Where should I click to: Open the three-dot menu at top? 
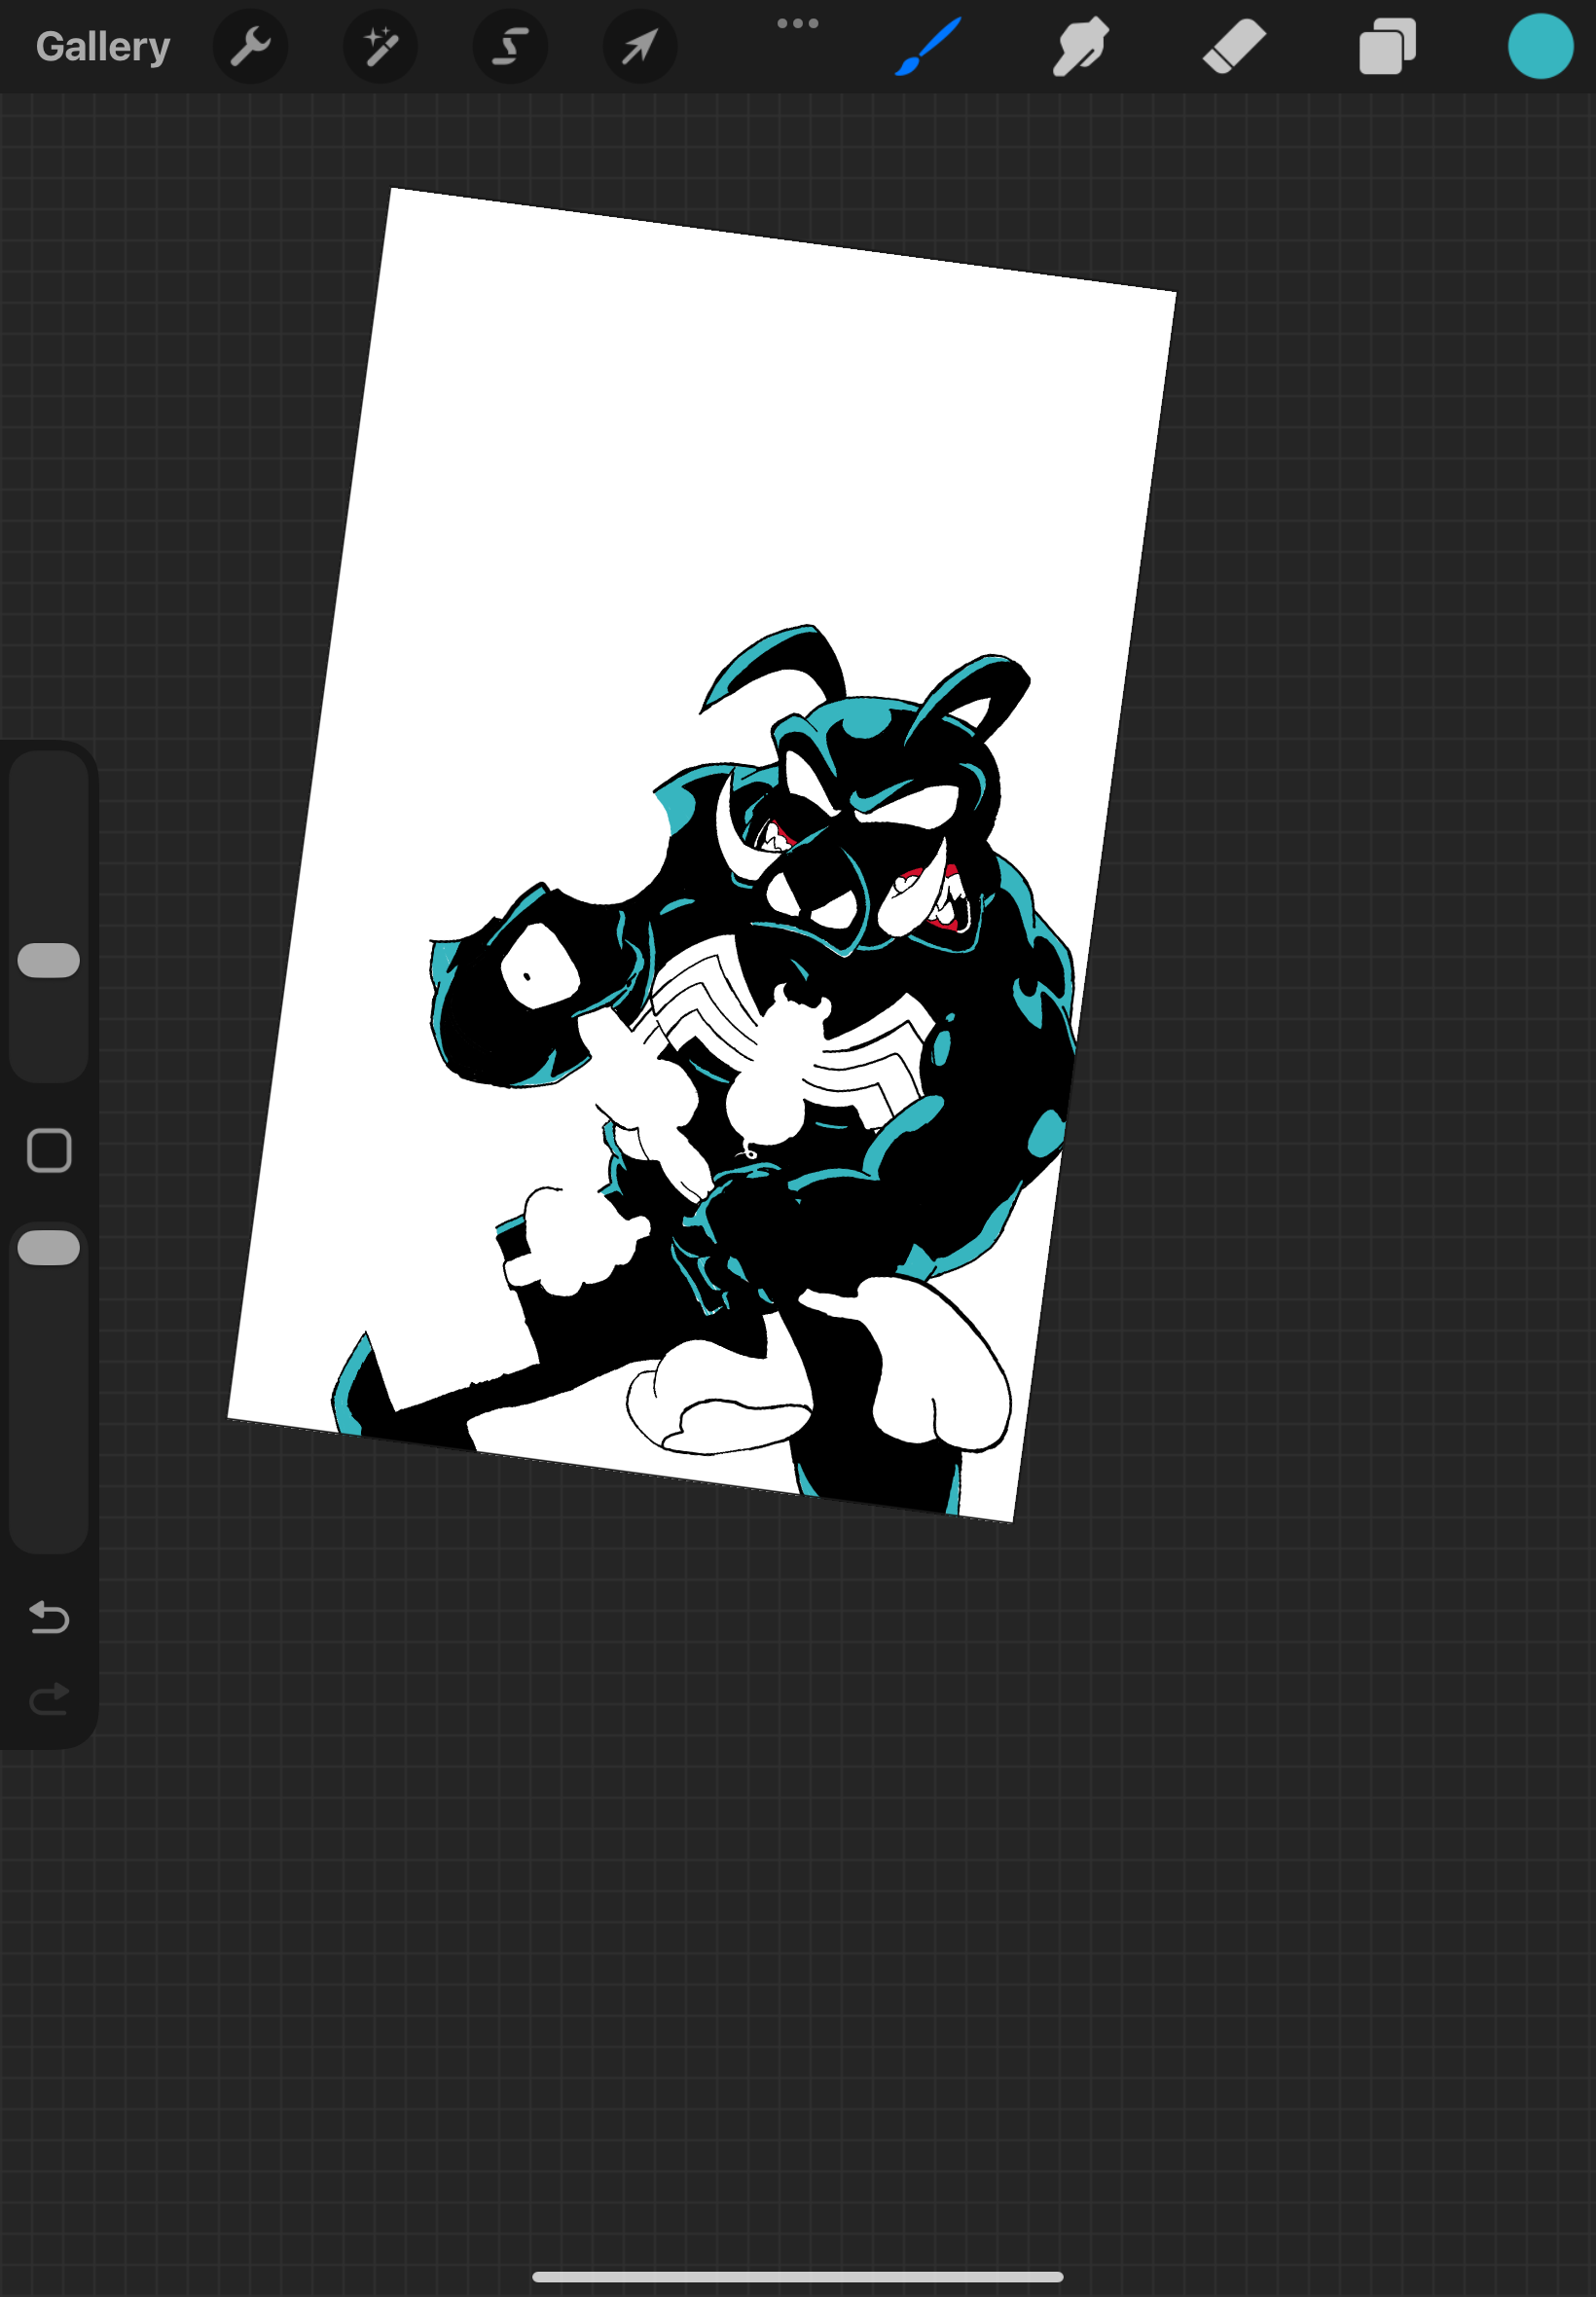tap(798, 23)
